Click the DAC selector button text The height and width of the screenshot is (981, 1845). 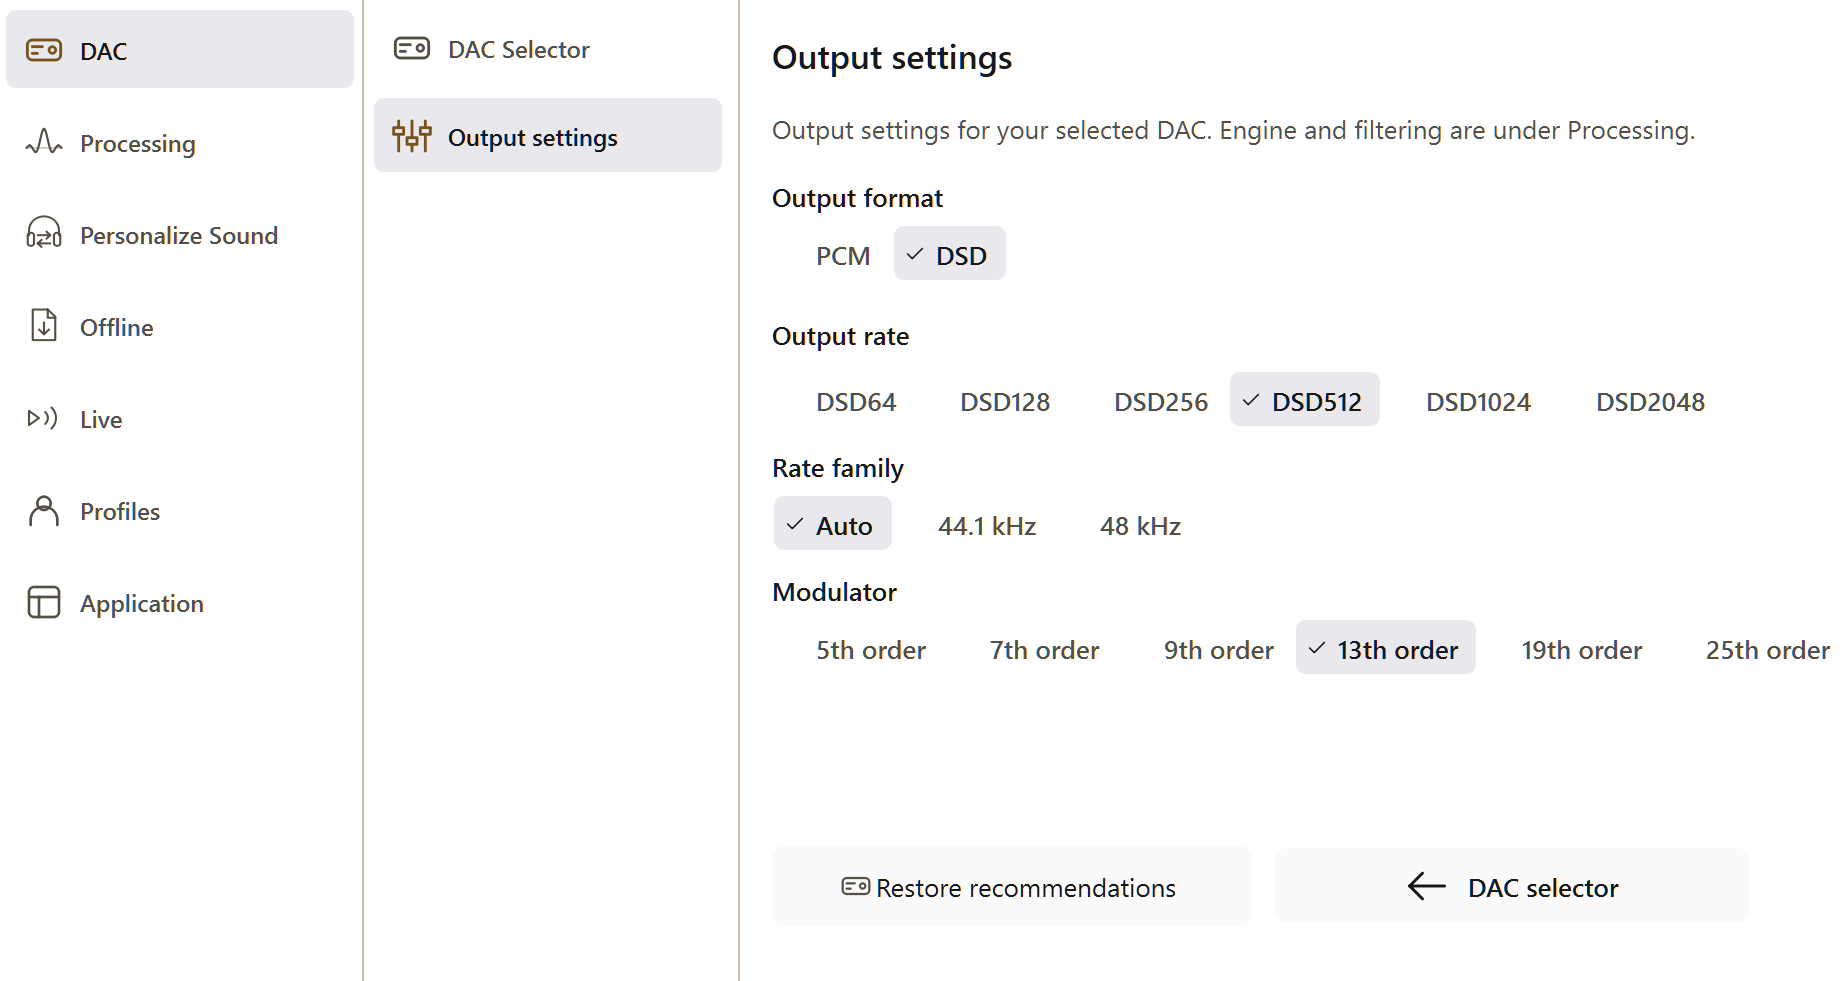pos(1543,888)
